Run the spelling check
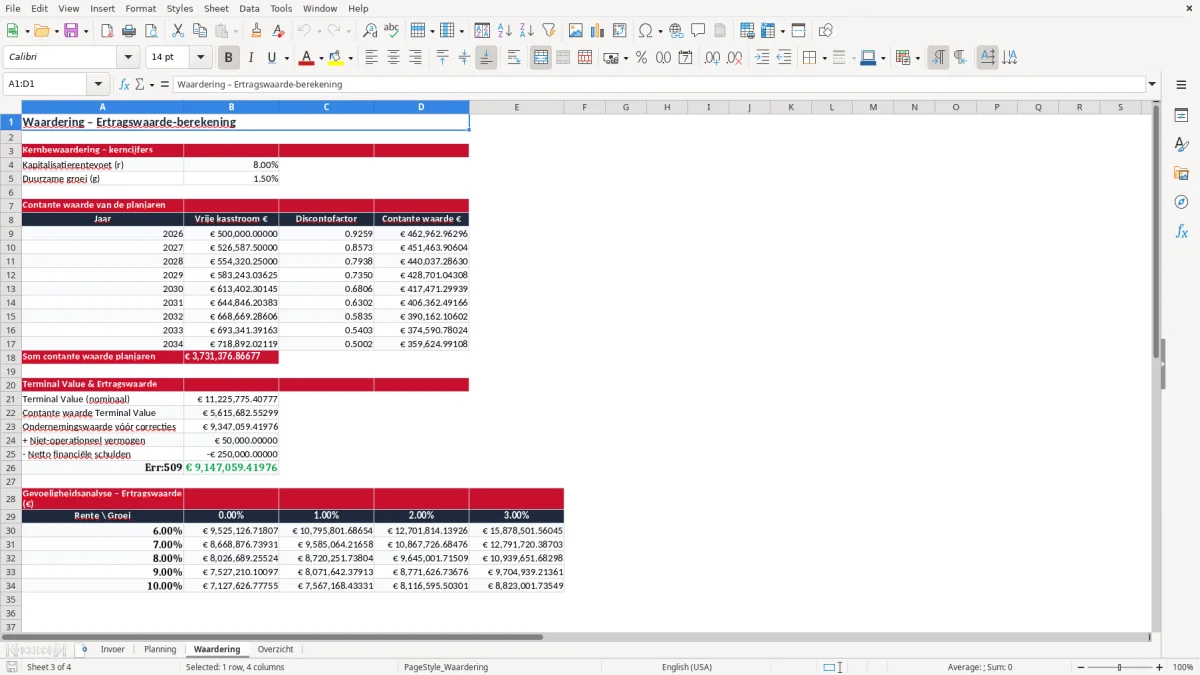 click(392, 31)
